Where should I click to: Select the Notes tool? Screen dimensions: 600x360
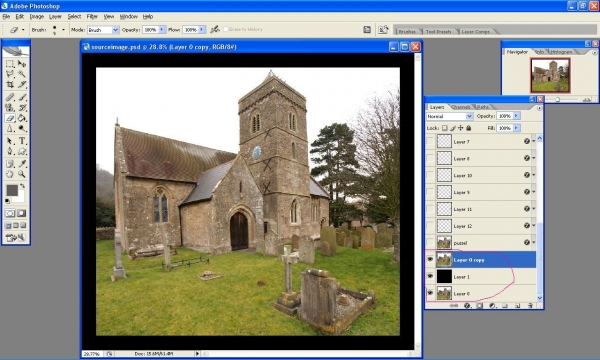[x=10, y=164]
